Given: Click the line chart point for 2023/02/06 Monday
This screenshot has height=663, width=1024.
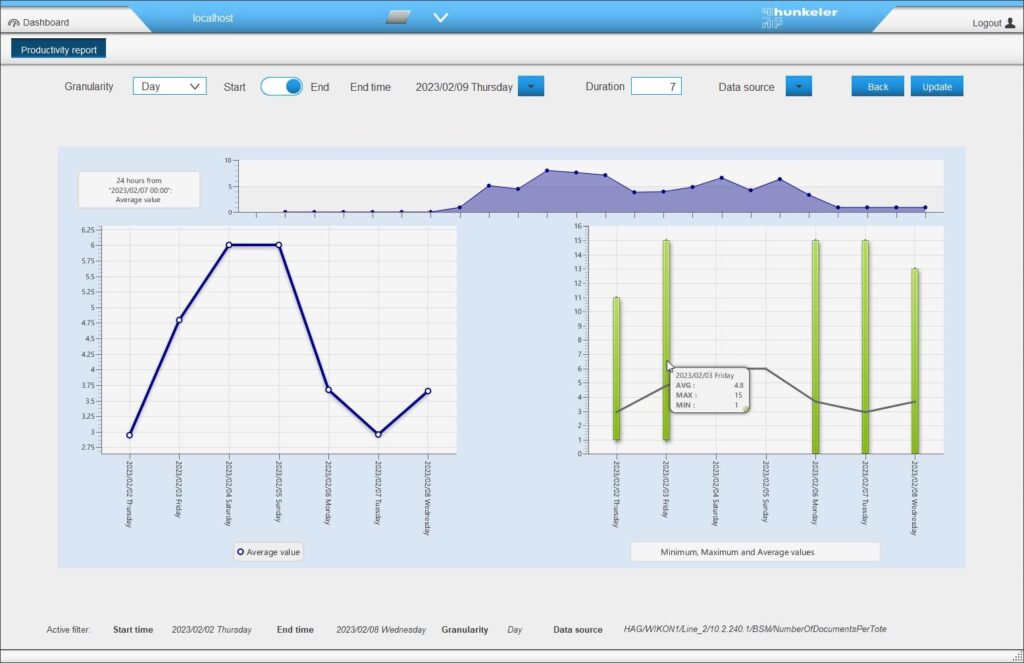Looking at the screenshot, I should coord(328,390).
